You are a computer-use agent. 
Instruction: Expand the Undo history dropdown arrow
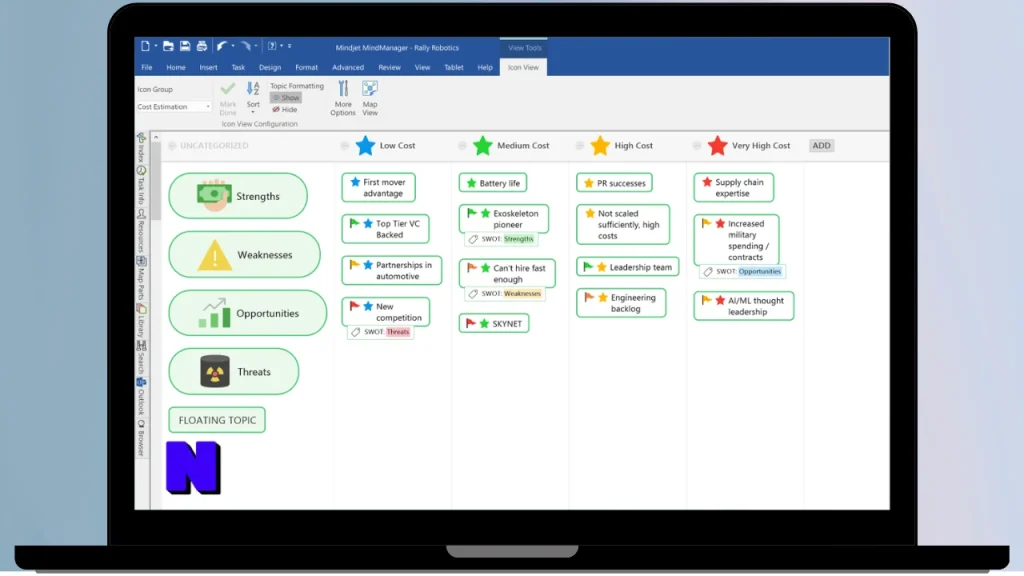232,46
